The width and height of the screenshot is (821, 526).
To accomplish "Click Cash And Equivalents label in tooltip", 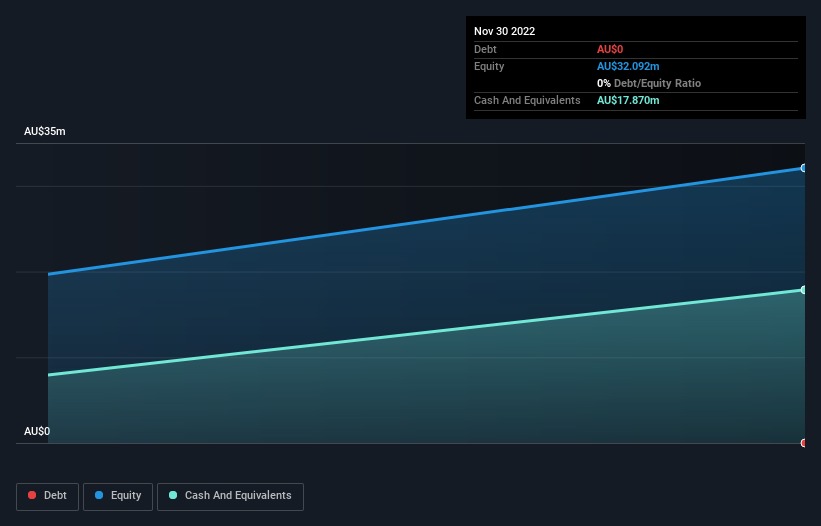I will click(527, 100).
